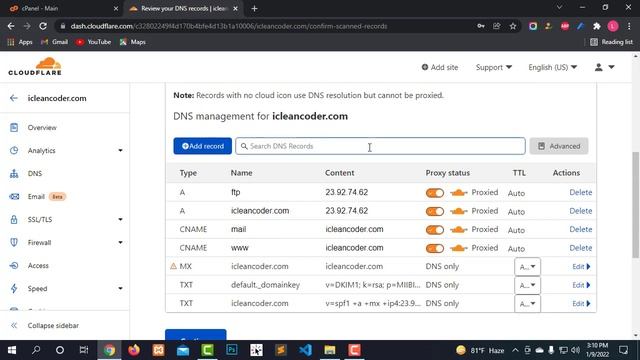
Task: Edit the spf1 TXT record
Action: tap(581, 304)
